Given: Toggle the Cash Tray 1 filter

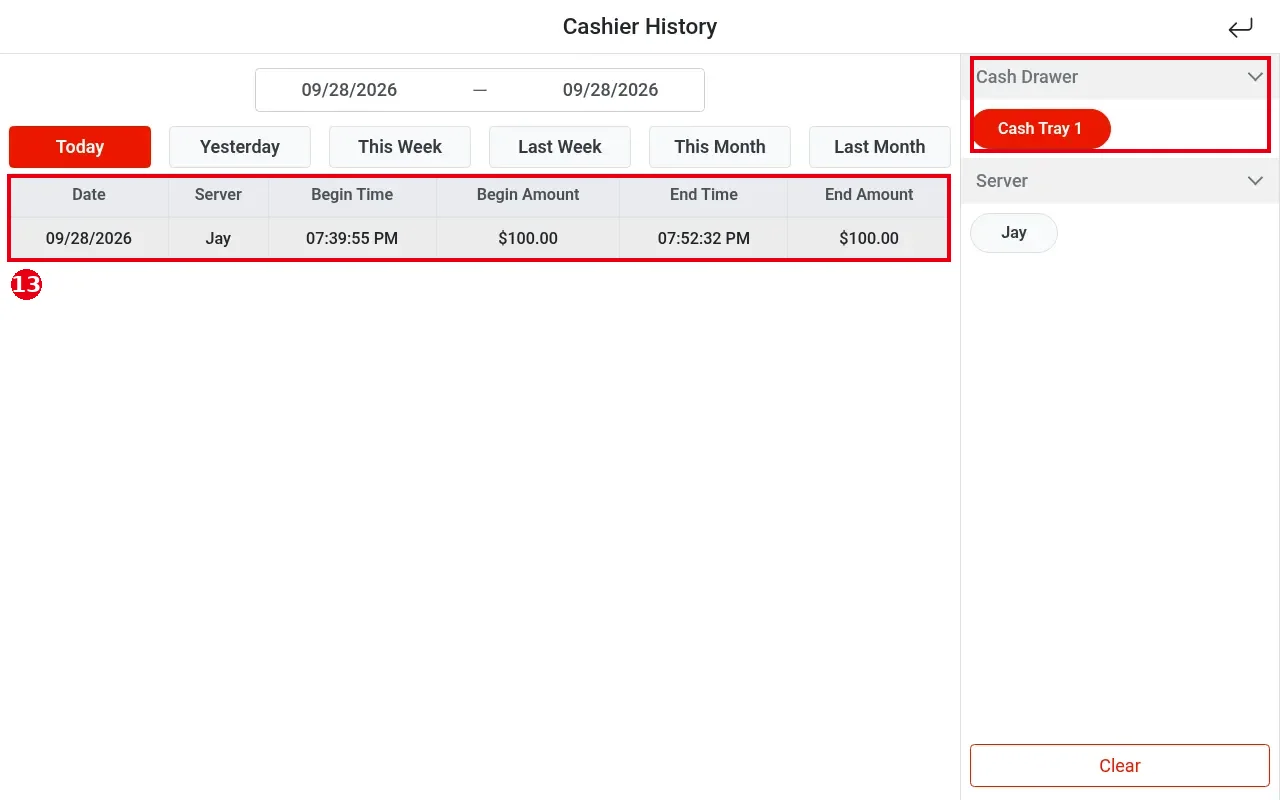Looking at the screenshot, I should click(1040, 129).
